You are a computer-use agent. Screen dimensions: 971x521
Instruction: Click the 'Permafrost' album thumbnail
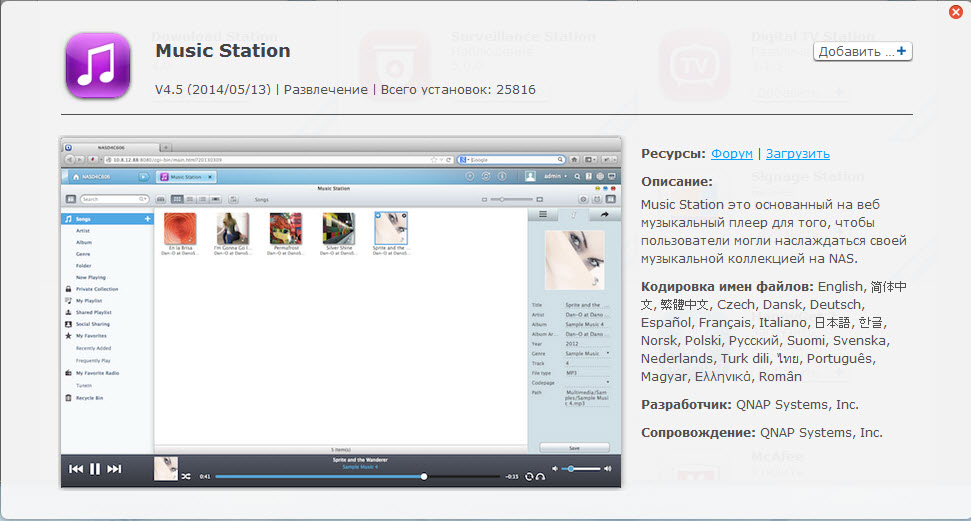tap(285, 229)
